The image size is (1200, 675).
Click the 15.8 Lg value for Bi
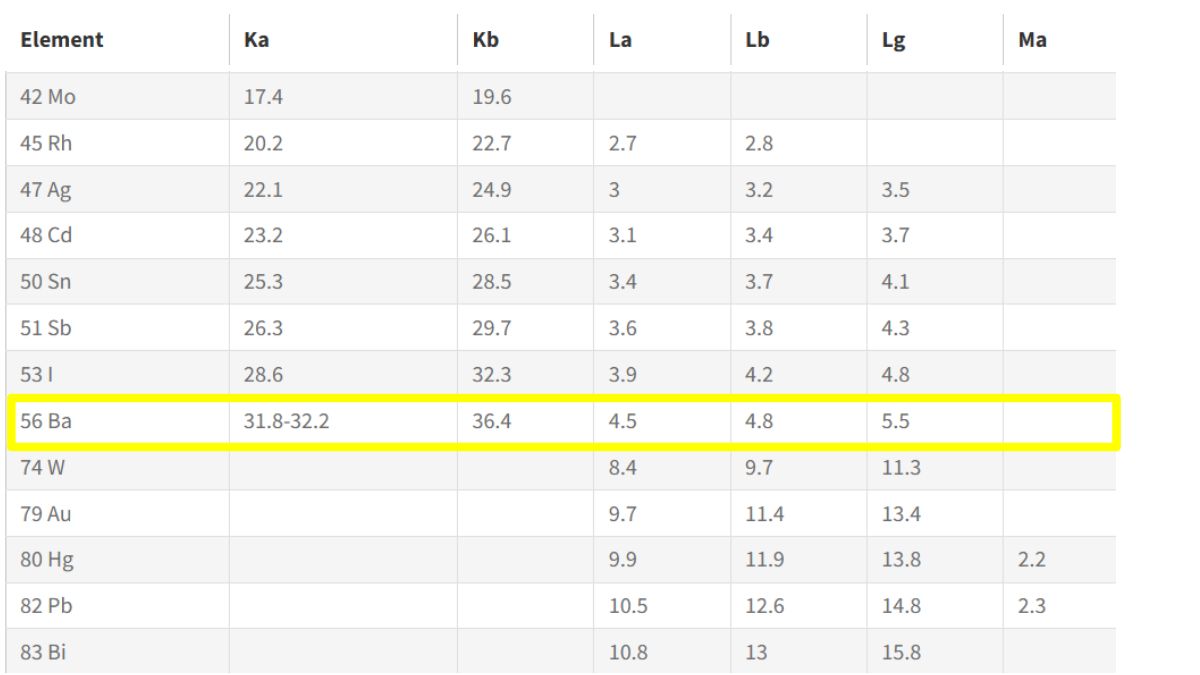click(x=901, y=652)
